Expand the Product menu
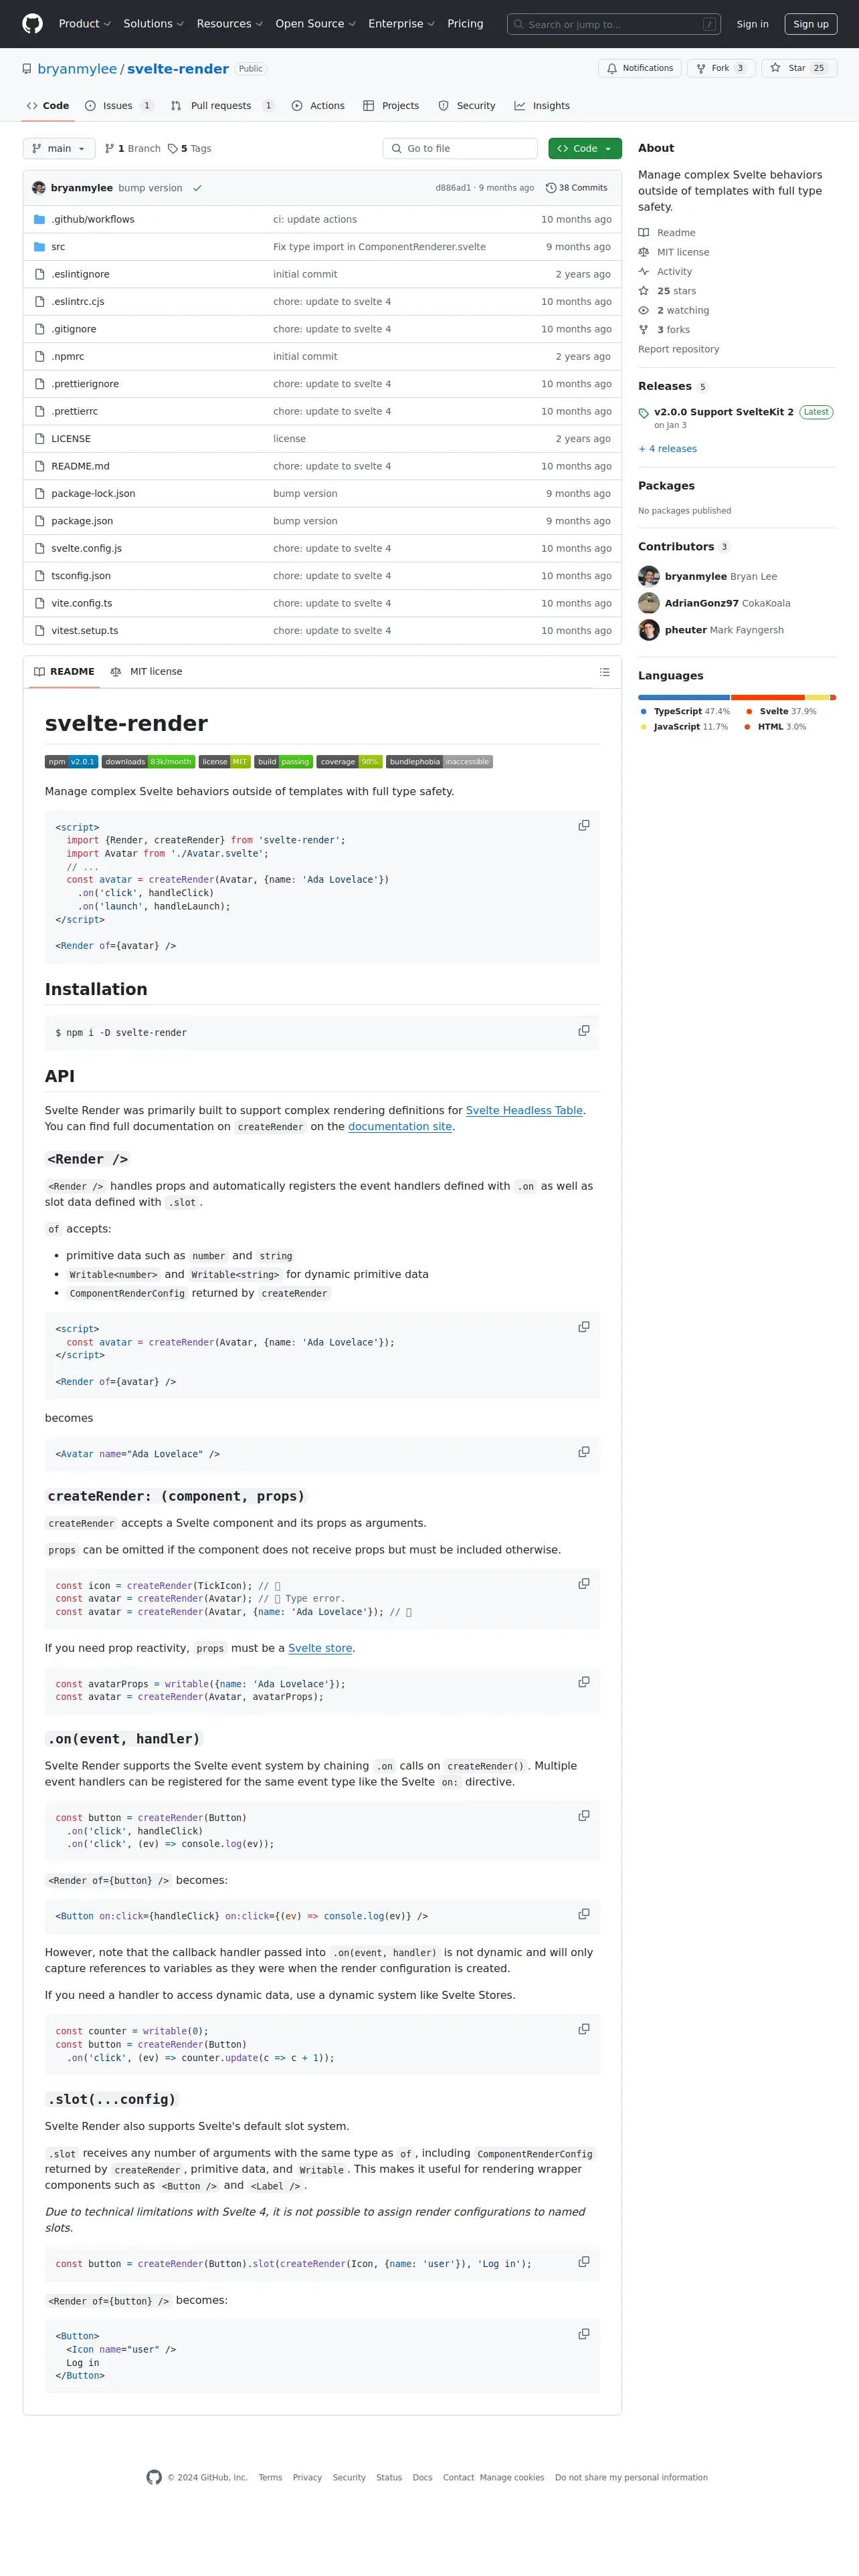 tap(84, 24)
